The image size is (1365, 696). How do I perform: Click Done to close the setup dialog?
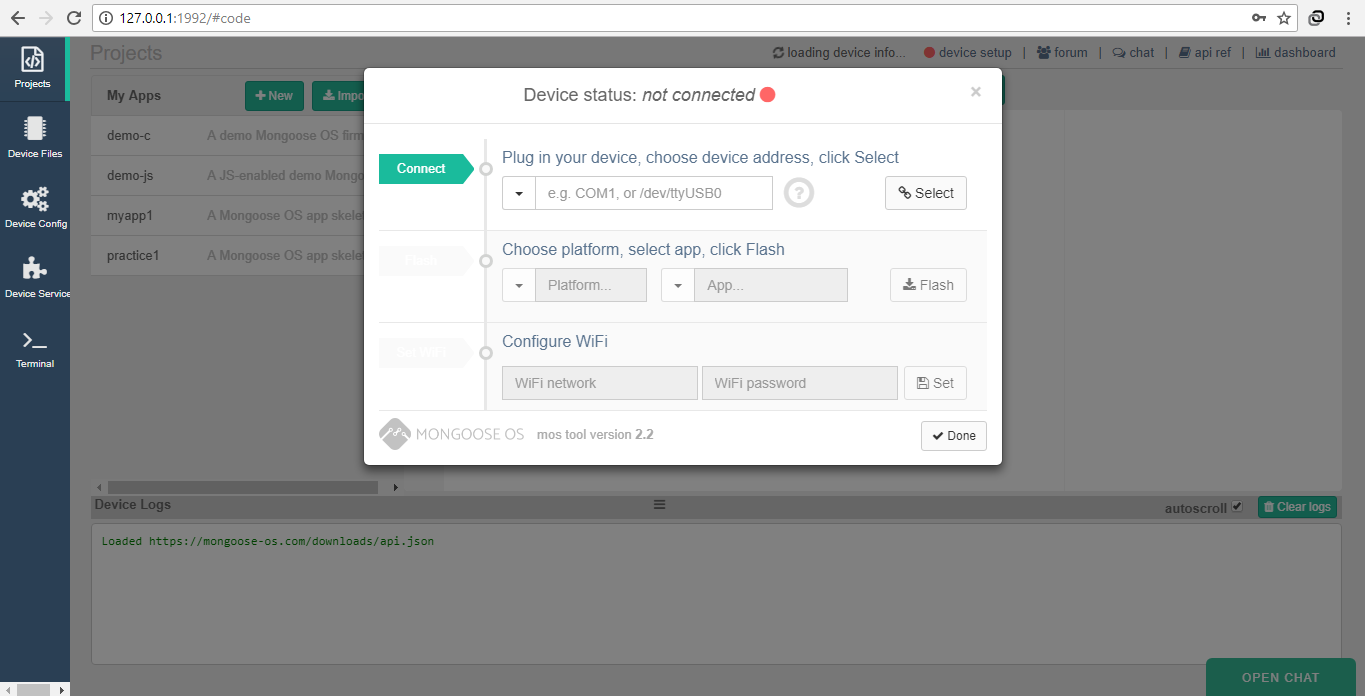[952, 435]
